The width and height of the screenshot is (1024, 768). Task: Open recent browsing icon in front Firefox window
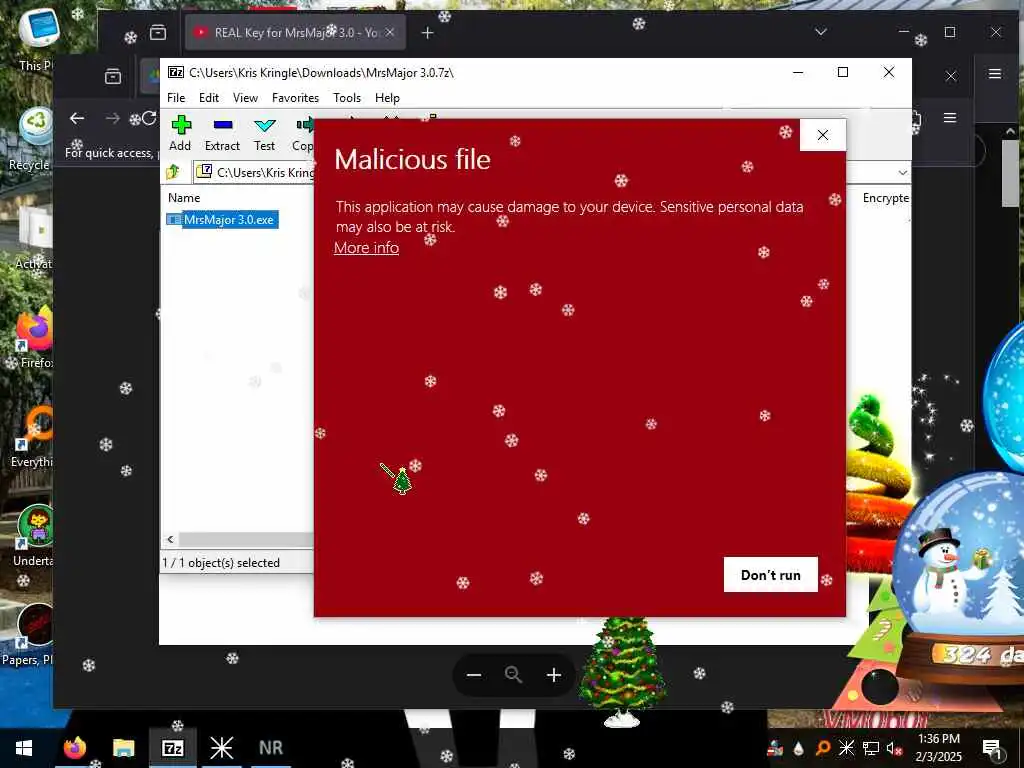coord(113,76)
